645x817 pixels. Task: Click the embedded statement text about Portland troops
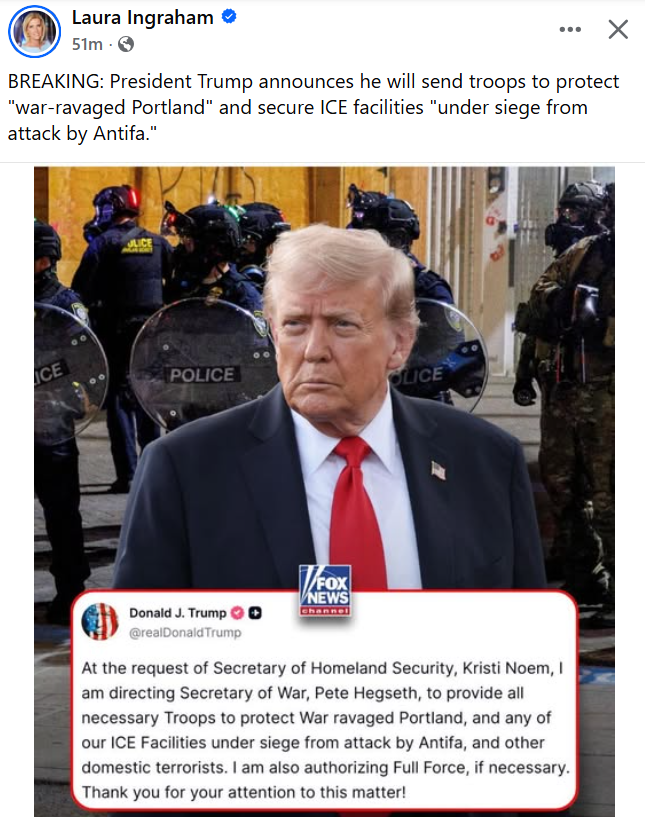point(325,730)
